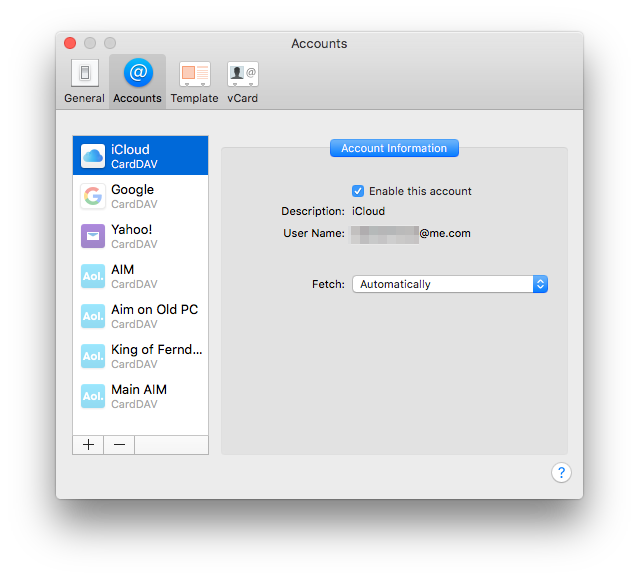Select the Main AIM account name

coord(139,390)
